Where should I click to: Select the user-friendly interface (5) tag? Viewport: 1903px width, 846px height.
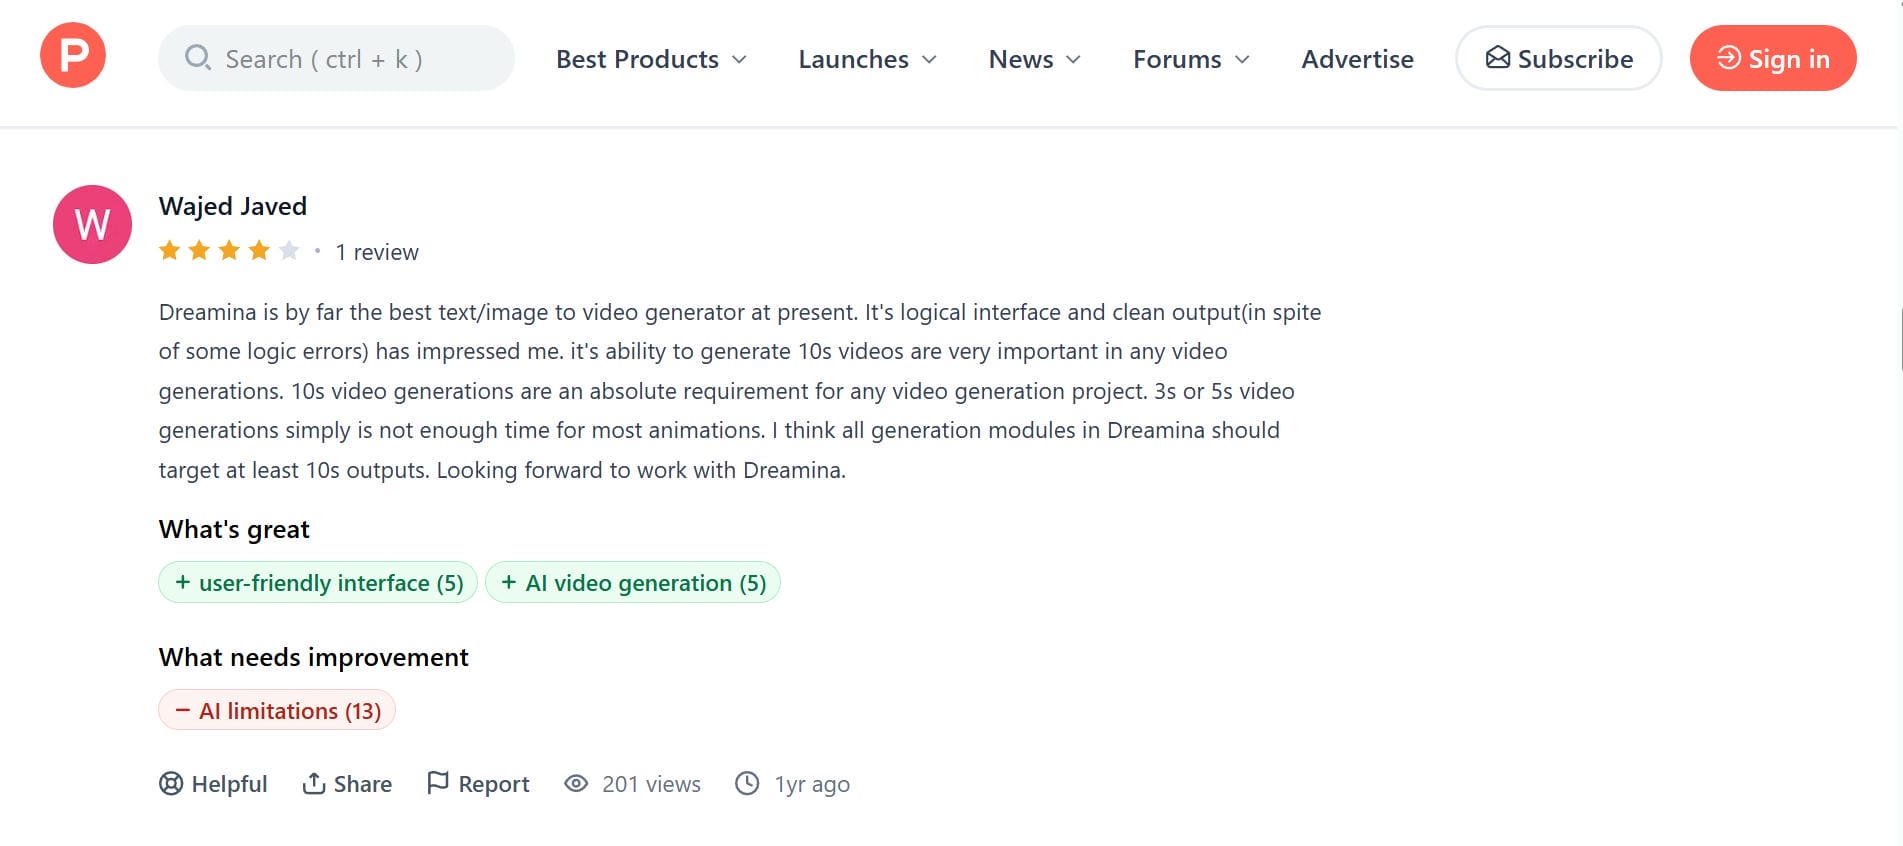point(318,582)
